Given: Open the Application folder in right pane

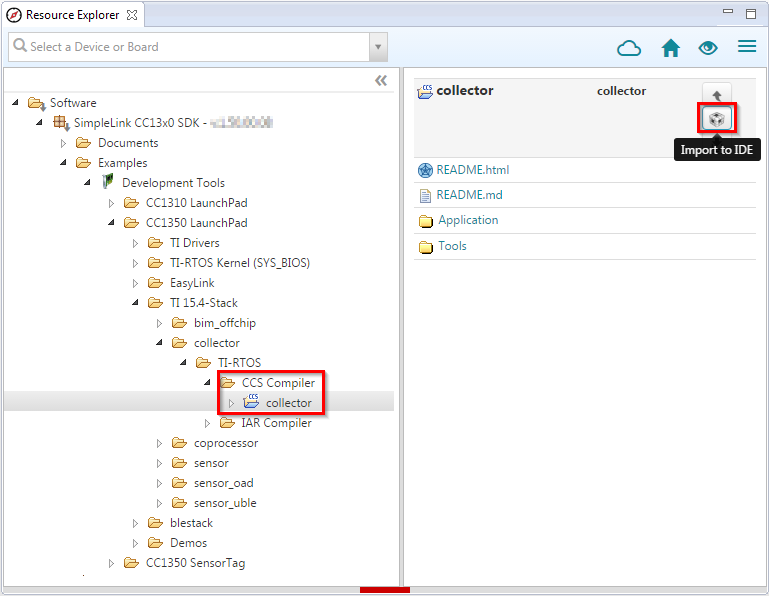Looking at the screenshot, I should click(467, 220).
